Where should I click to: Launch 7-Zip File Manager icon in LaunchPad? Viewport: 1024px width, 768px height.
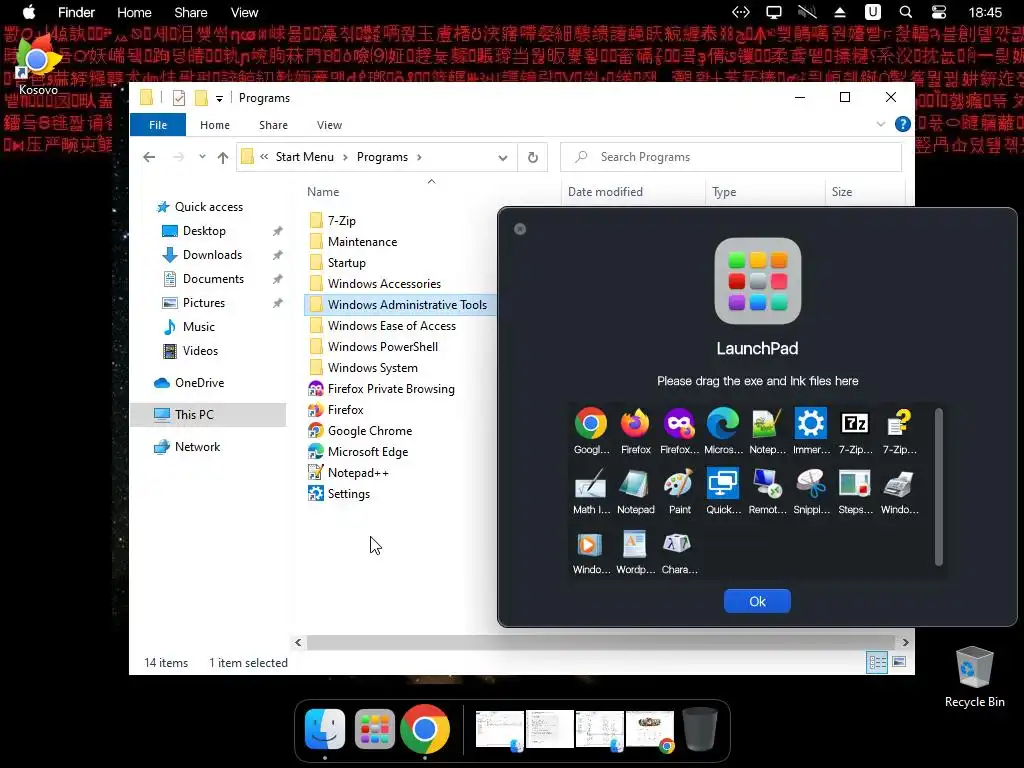pos(855,424)
